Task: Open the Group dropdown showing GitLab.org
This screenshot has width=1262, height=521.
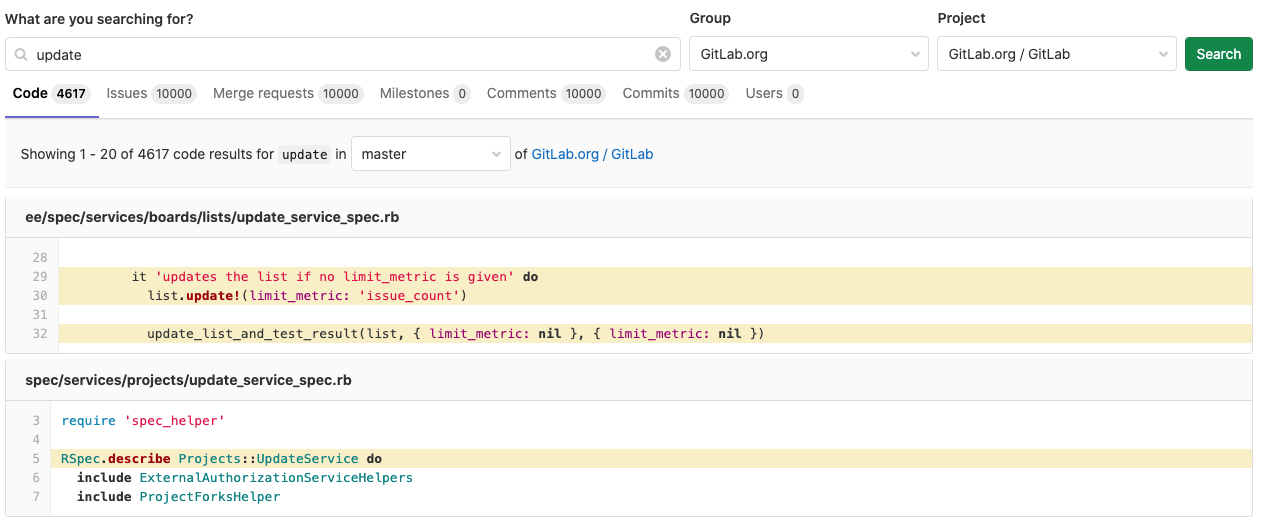Action: pyautogui.click(x=808, y=54)
